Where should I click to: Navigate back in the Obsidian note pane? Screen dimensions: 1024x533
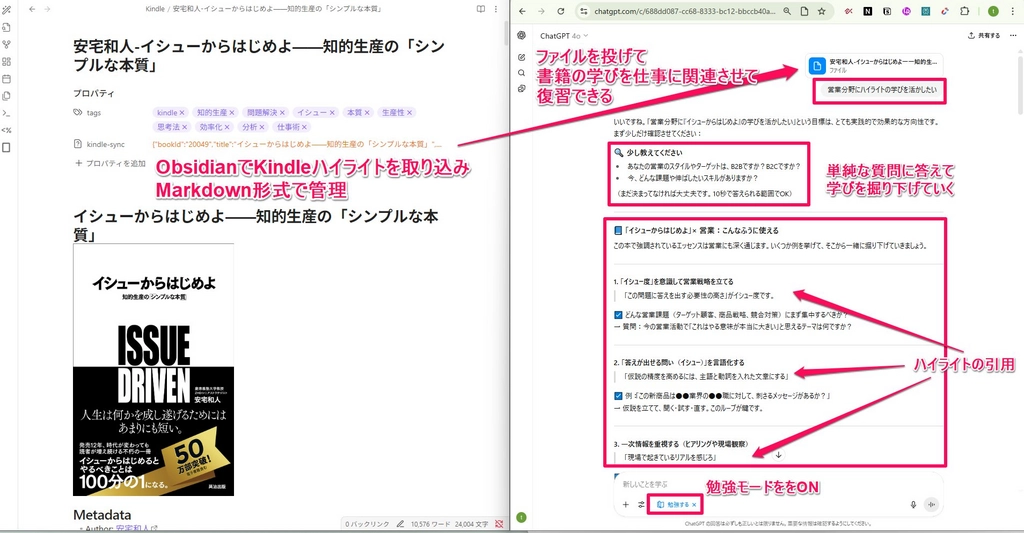point(32,9)
